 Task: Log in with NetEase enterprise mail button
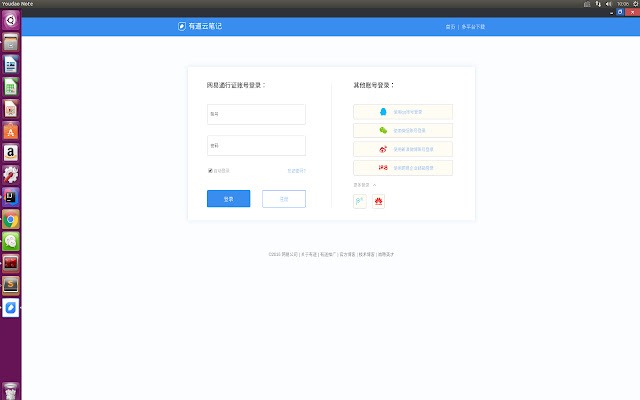coord(403,168)
